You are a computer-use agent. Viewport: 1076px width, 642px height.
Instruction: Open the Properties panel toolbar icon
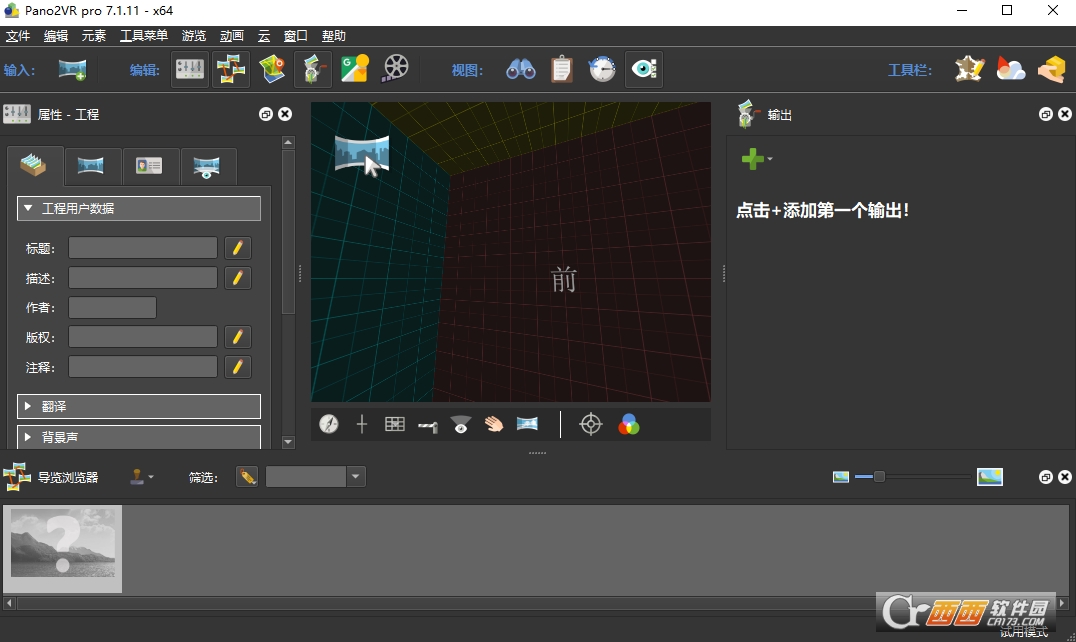(189, 69)
